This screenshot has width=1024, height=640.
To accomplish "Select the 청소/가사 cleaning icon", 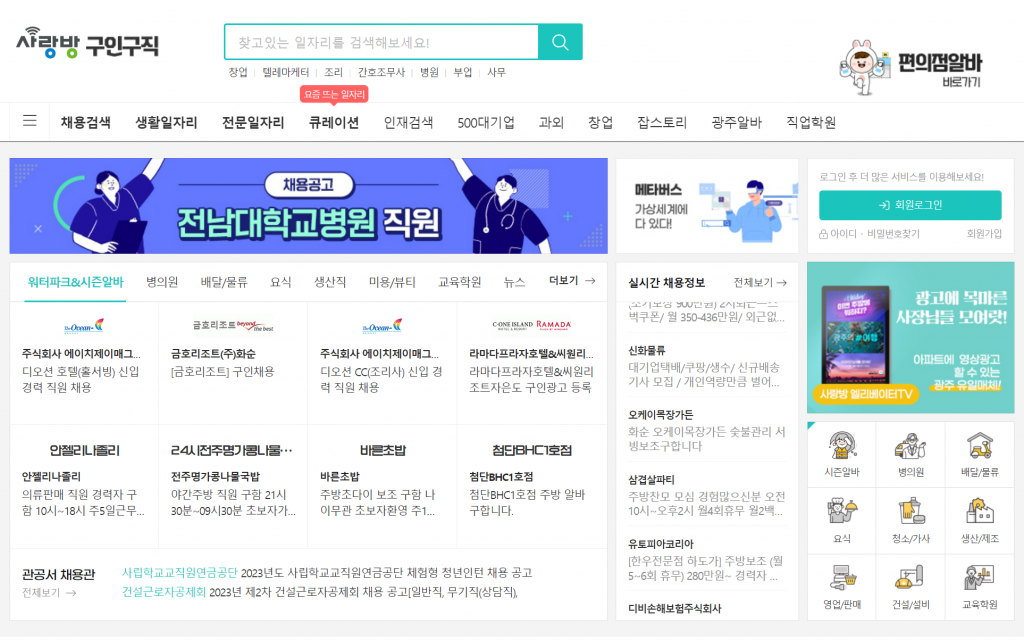I will click(910, 520).
